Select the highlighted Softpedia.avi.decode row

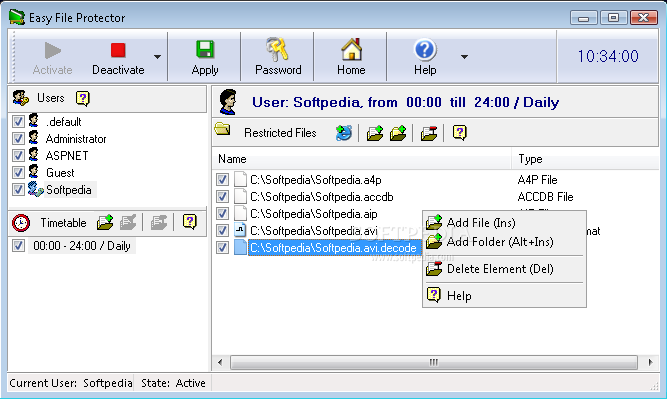[x=334, y=248]
